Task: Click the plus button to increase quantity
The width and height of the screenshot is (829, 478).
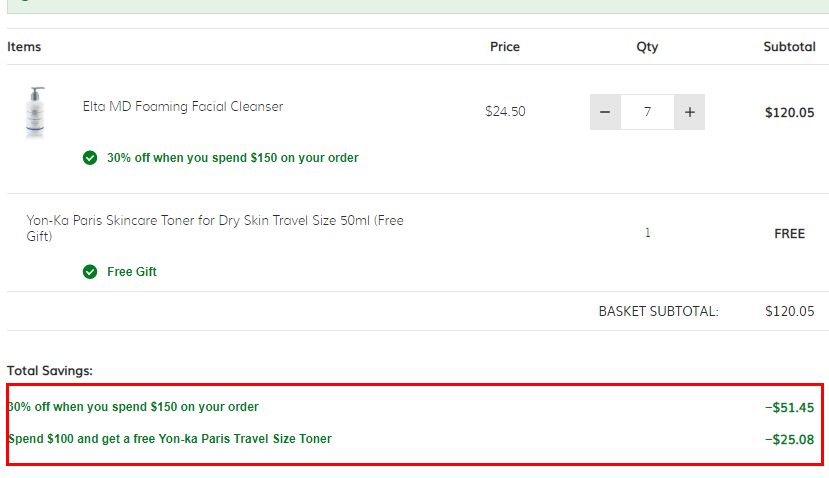Action: tap(689, 112)
